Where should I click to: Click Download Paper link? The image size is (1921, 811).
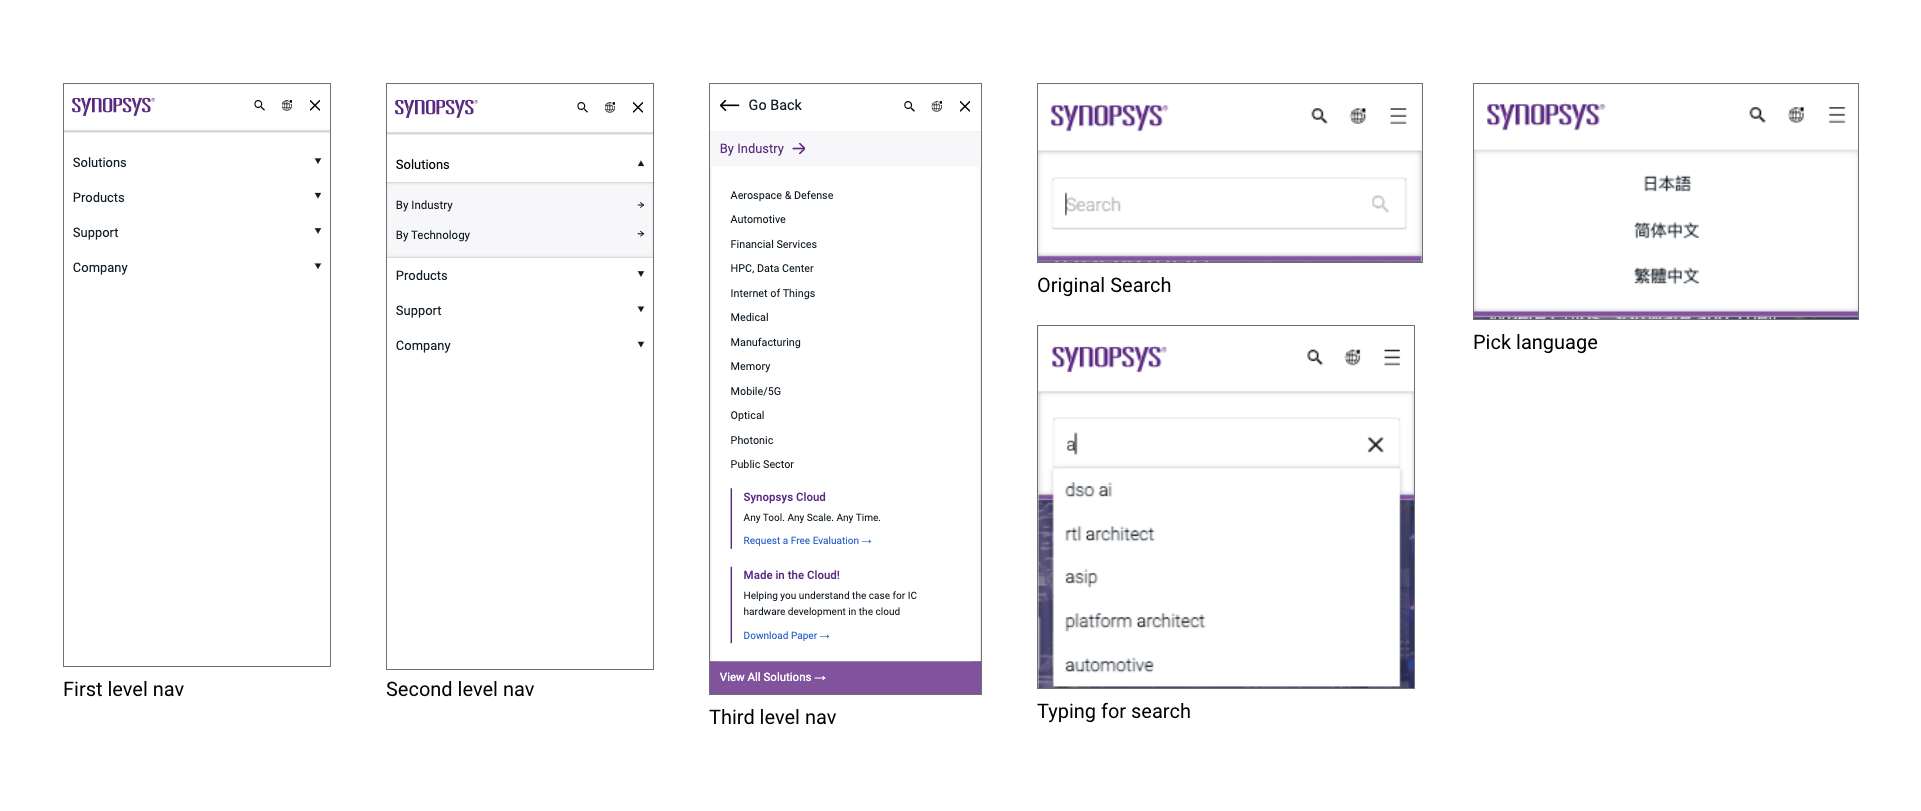pos(786,636)
